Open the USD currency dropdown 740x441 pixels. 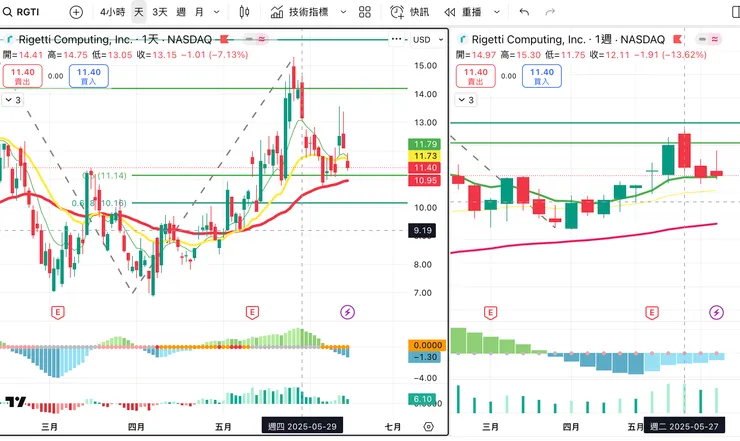tap(428, 40)
